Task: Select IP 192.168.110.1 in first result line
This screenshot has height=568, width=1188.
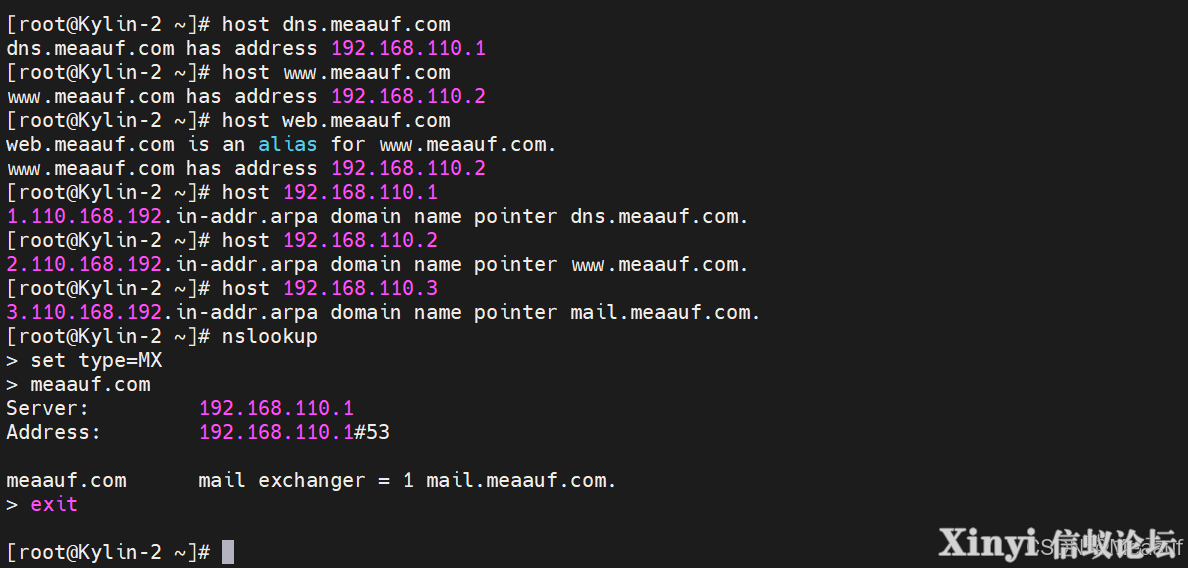Action: (x=408, y=49)
